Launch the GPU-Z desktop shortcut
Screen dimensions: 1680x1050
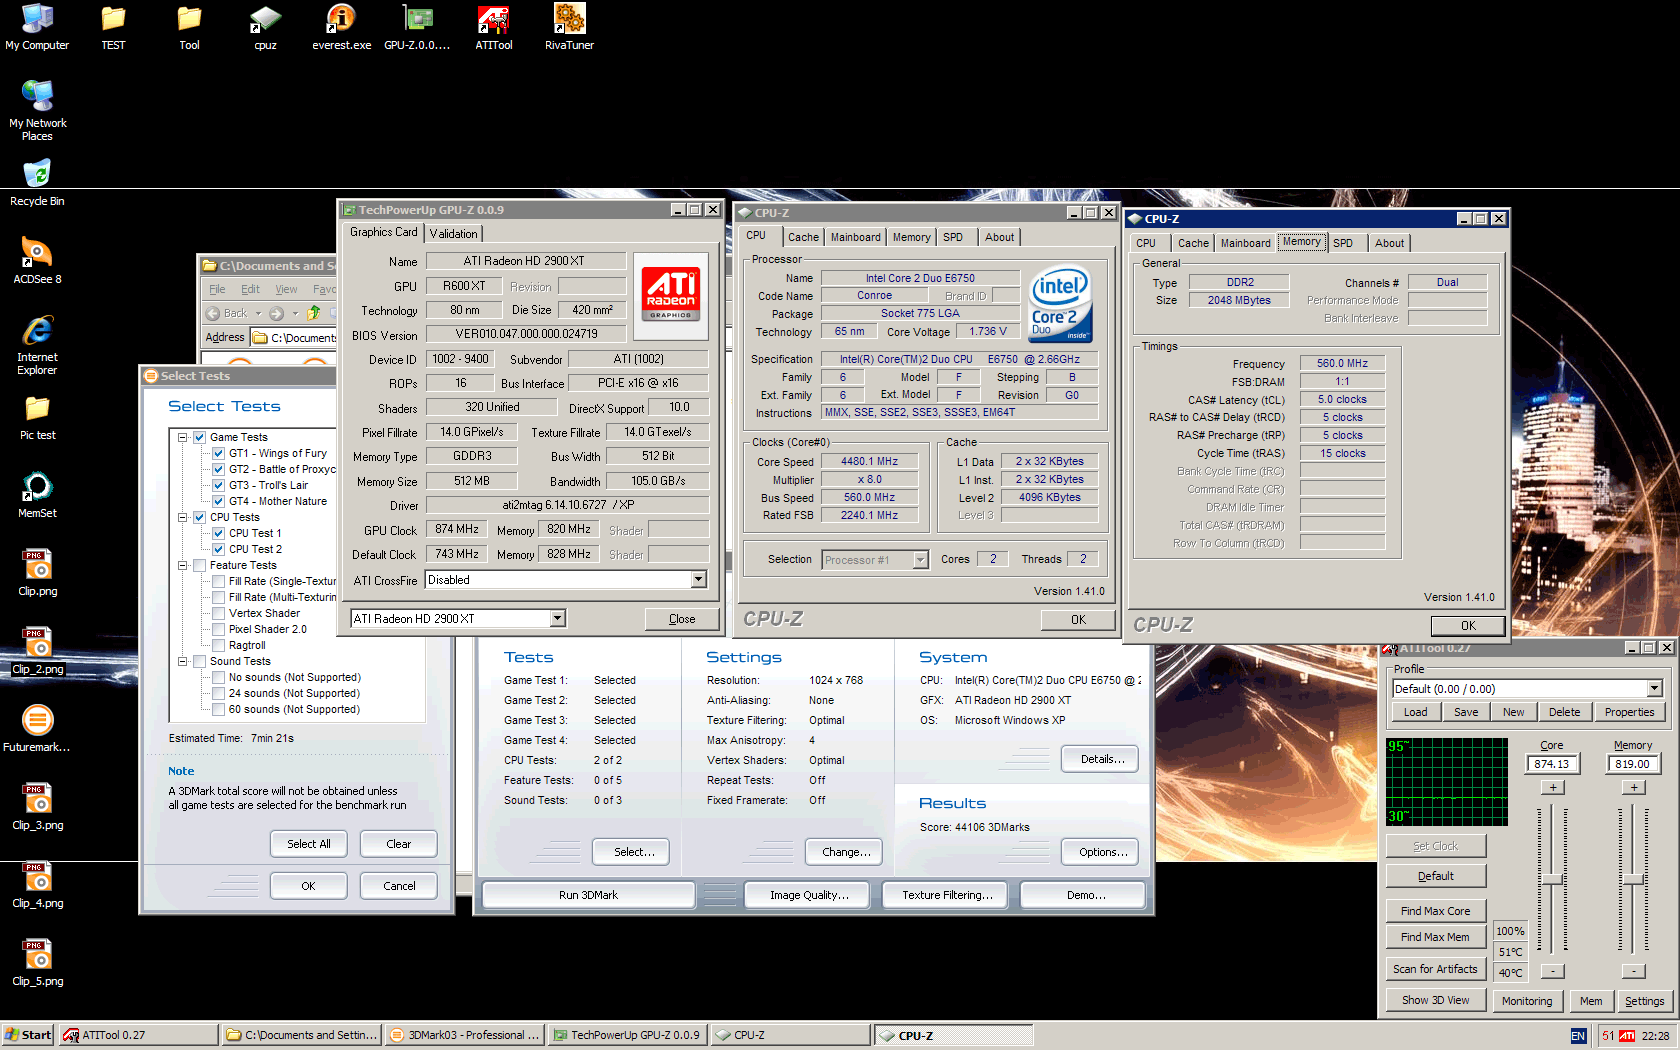(x=417, y=27)
